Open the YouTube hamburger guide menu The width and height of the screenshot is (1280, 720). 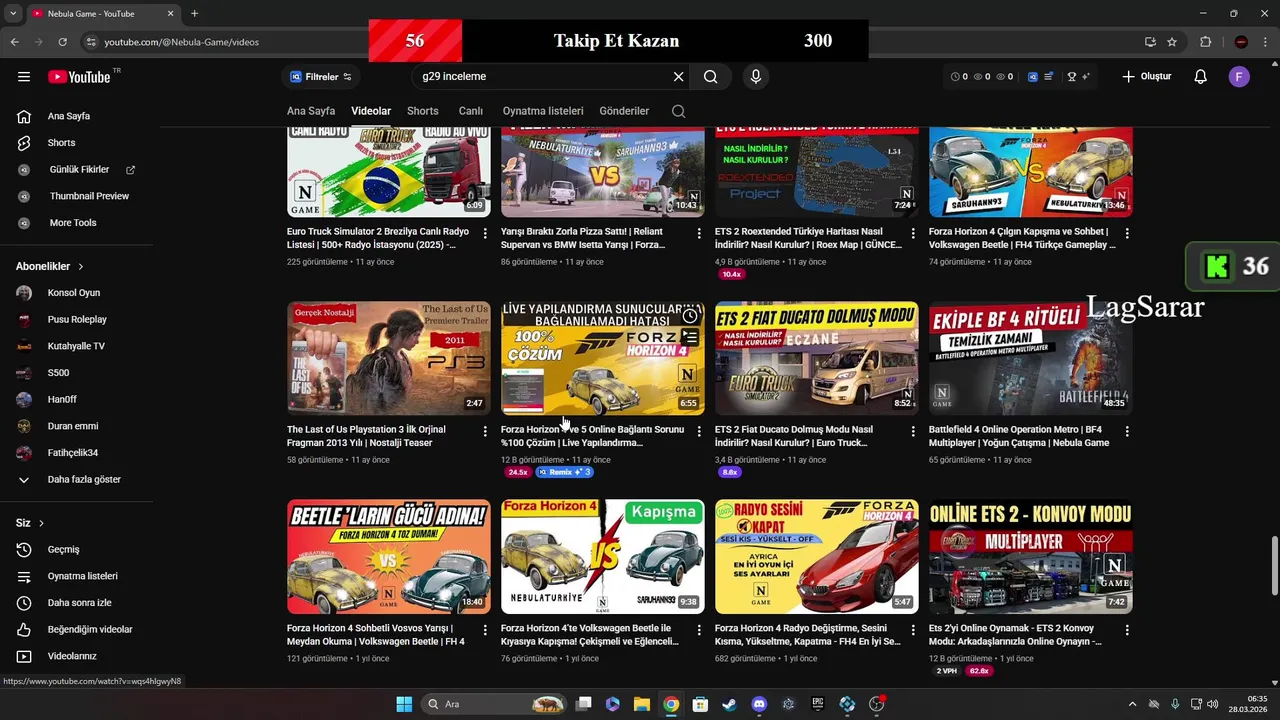(24, 76)
